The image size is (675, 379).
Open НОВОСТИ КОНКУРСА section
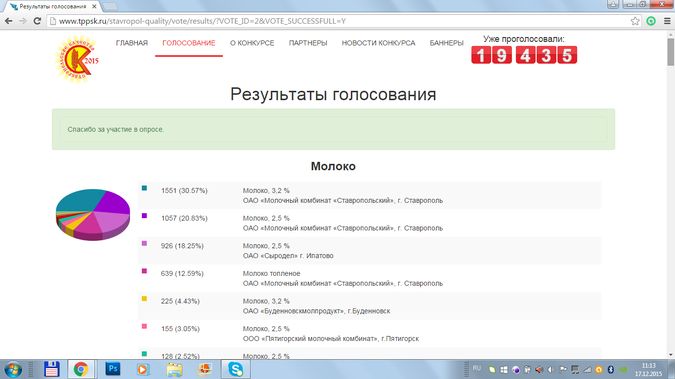tap(378, 43)
